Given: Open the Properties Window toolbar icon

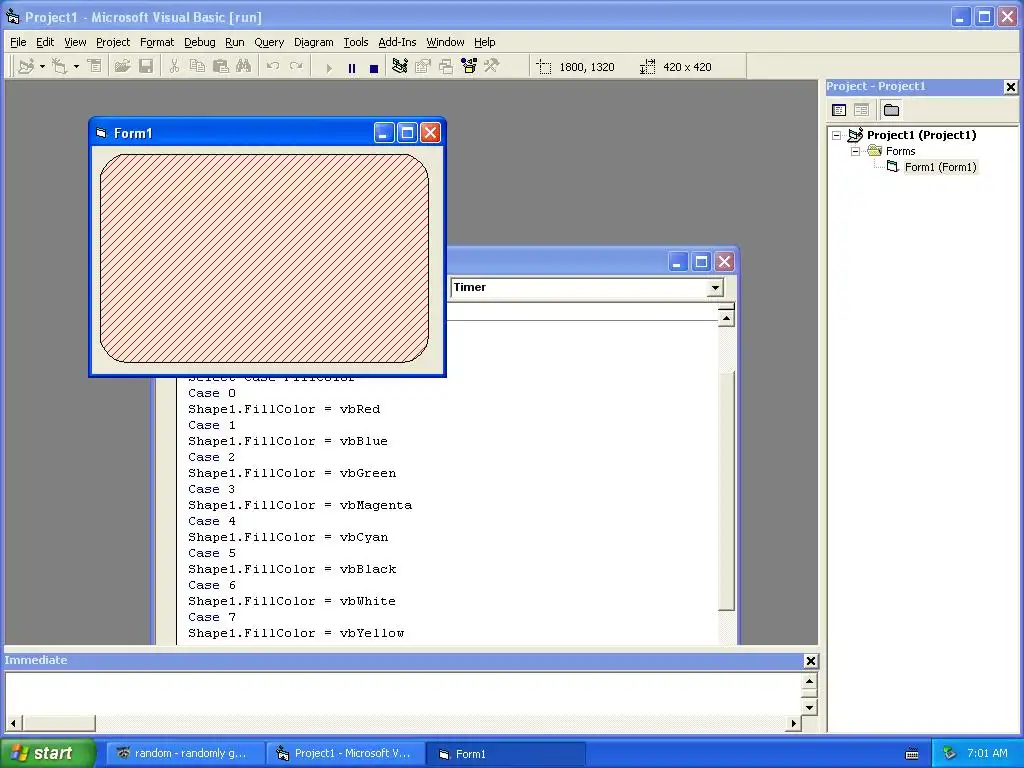Looking at the screenshot, I should click(423, 66).
